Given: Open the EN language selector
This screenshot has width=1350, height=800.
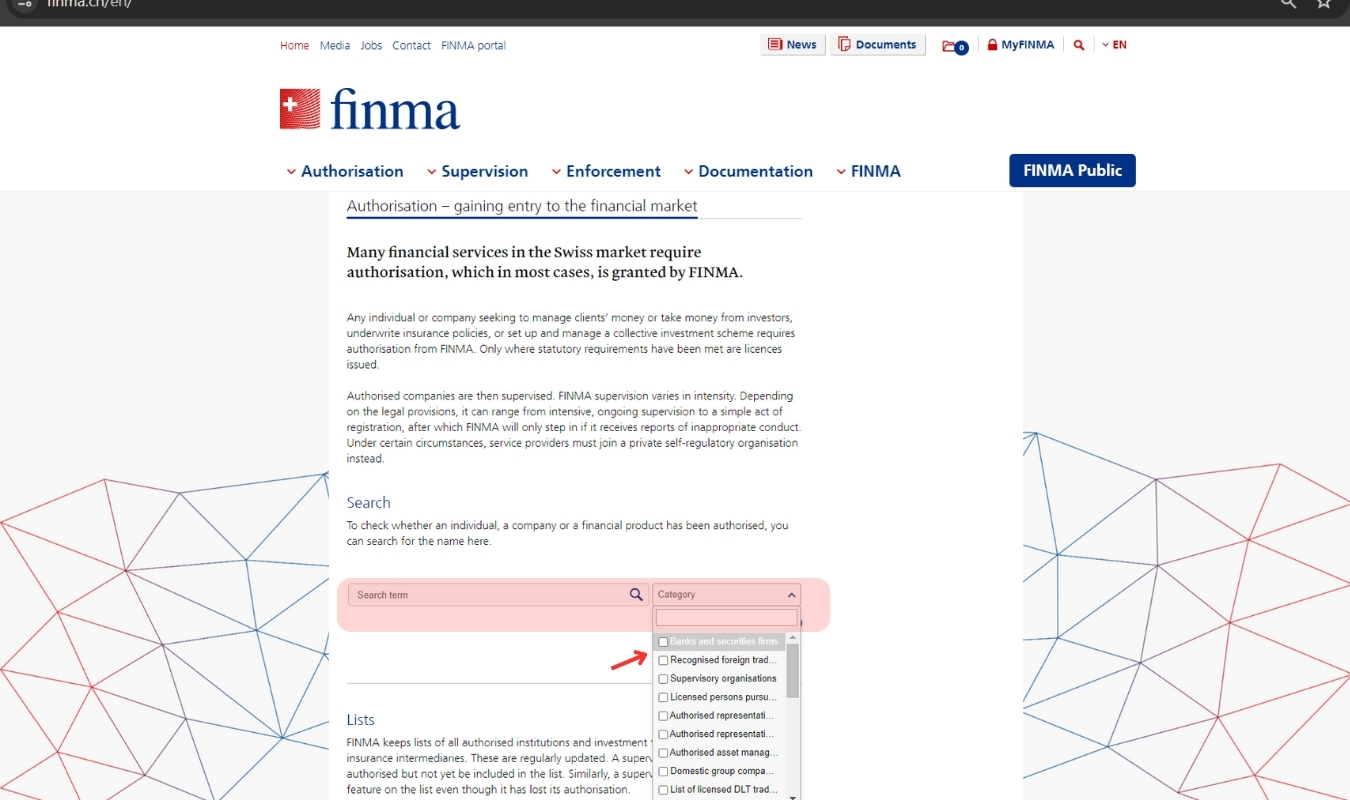Looking at the screenshot, I should pos(1114,45).
